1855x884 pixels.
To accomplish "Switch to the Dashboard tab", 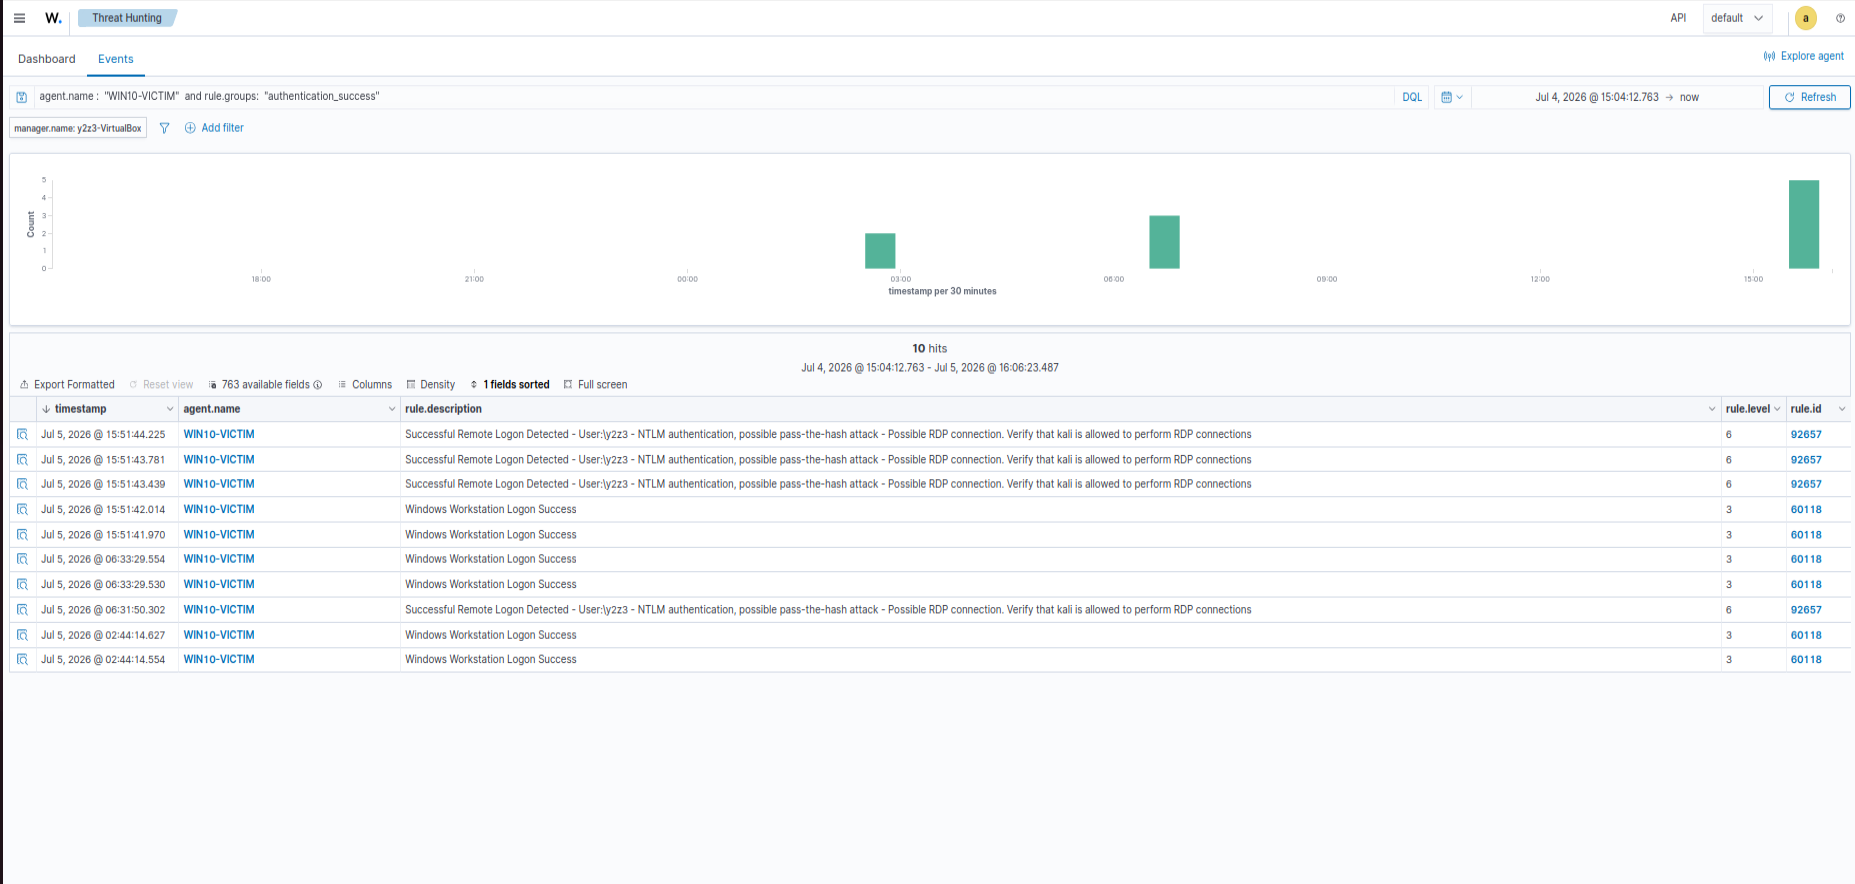I will click(47, 59).
